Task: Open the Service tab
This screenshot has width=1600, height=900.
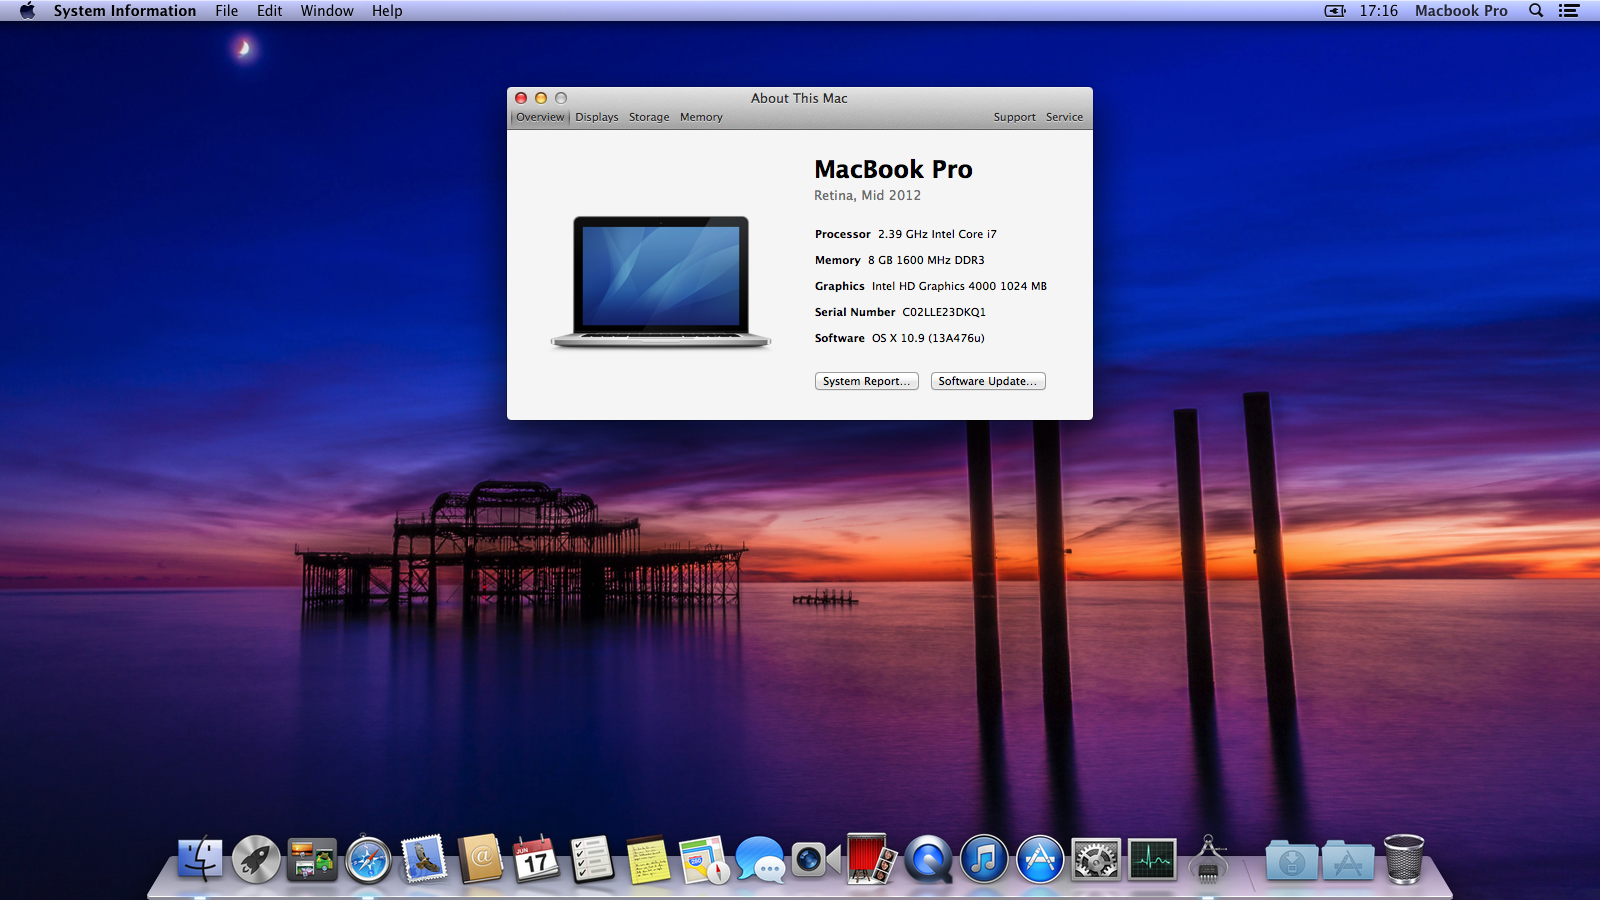Action: [1064, 117]
